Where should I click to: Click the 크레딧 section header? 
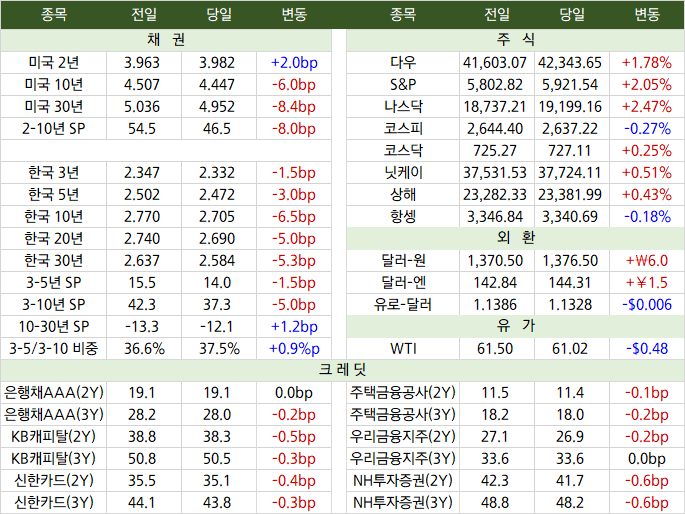click(342, 370)
